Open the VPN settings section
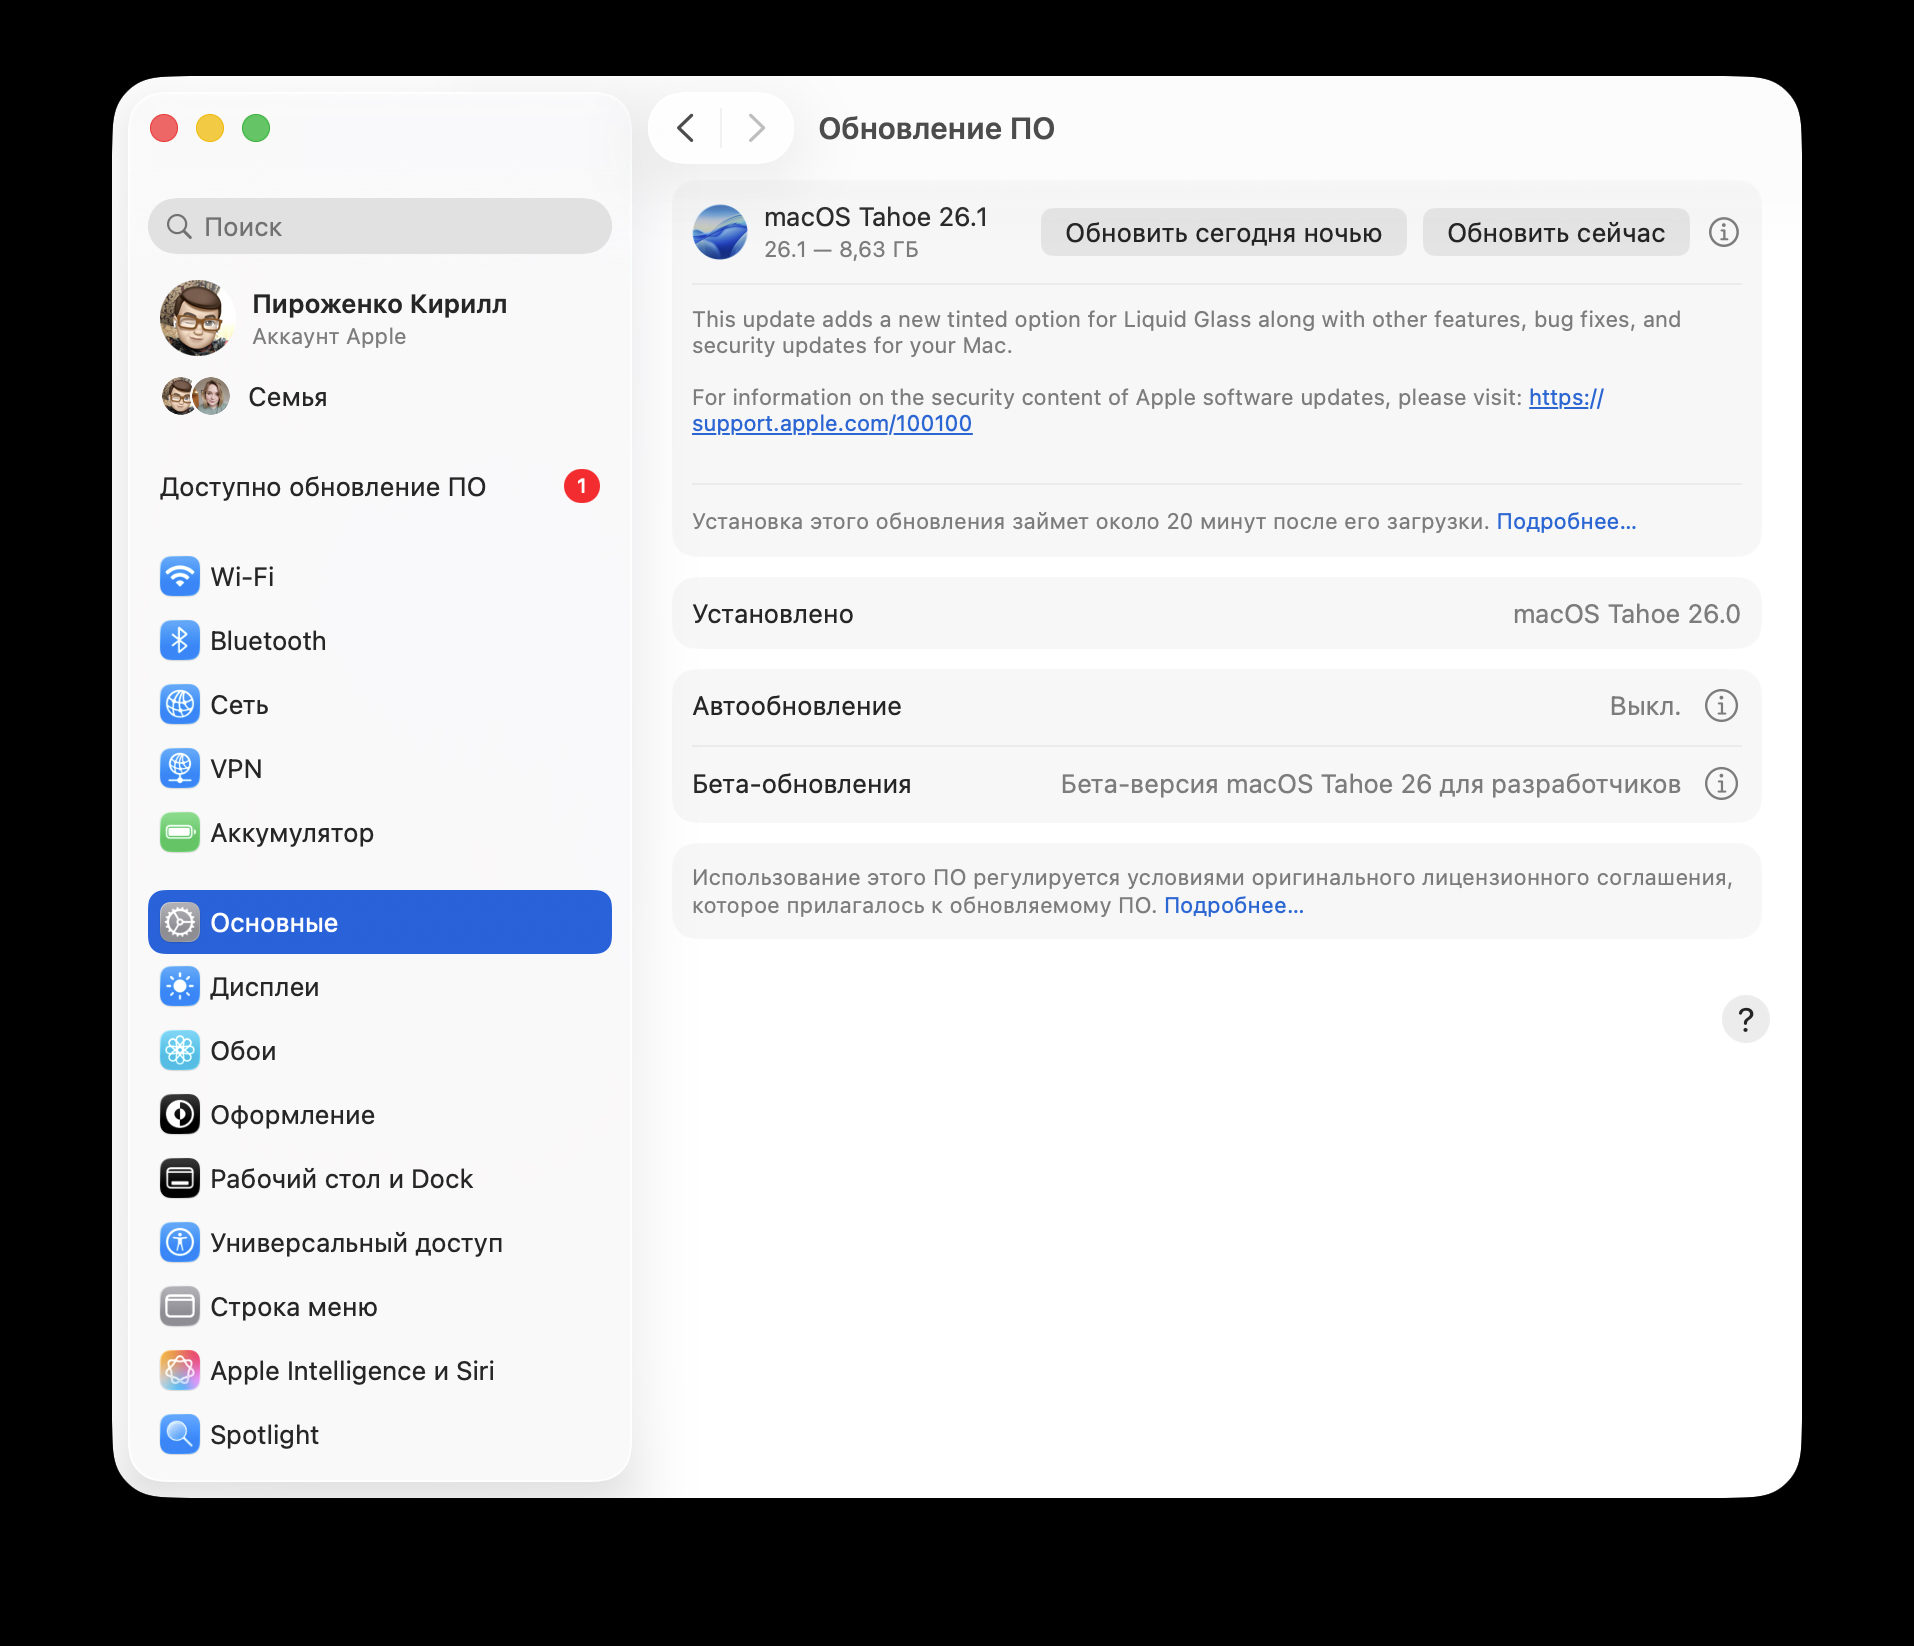 [x=236, y=768]
